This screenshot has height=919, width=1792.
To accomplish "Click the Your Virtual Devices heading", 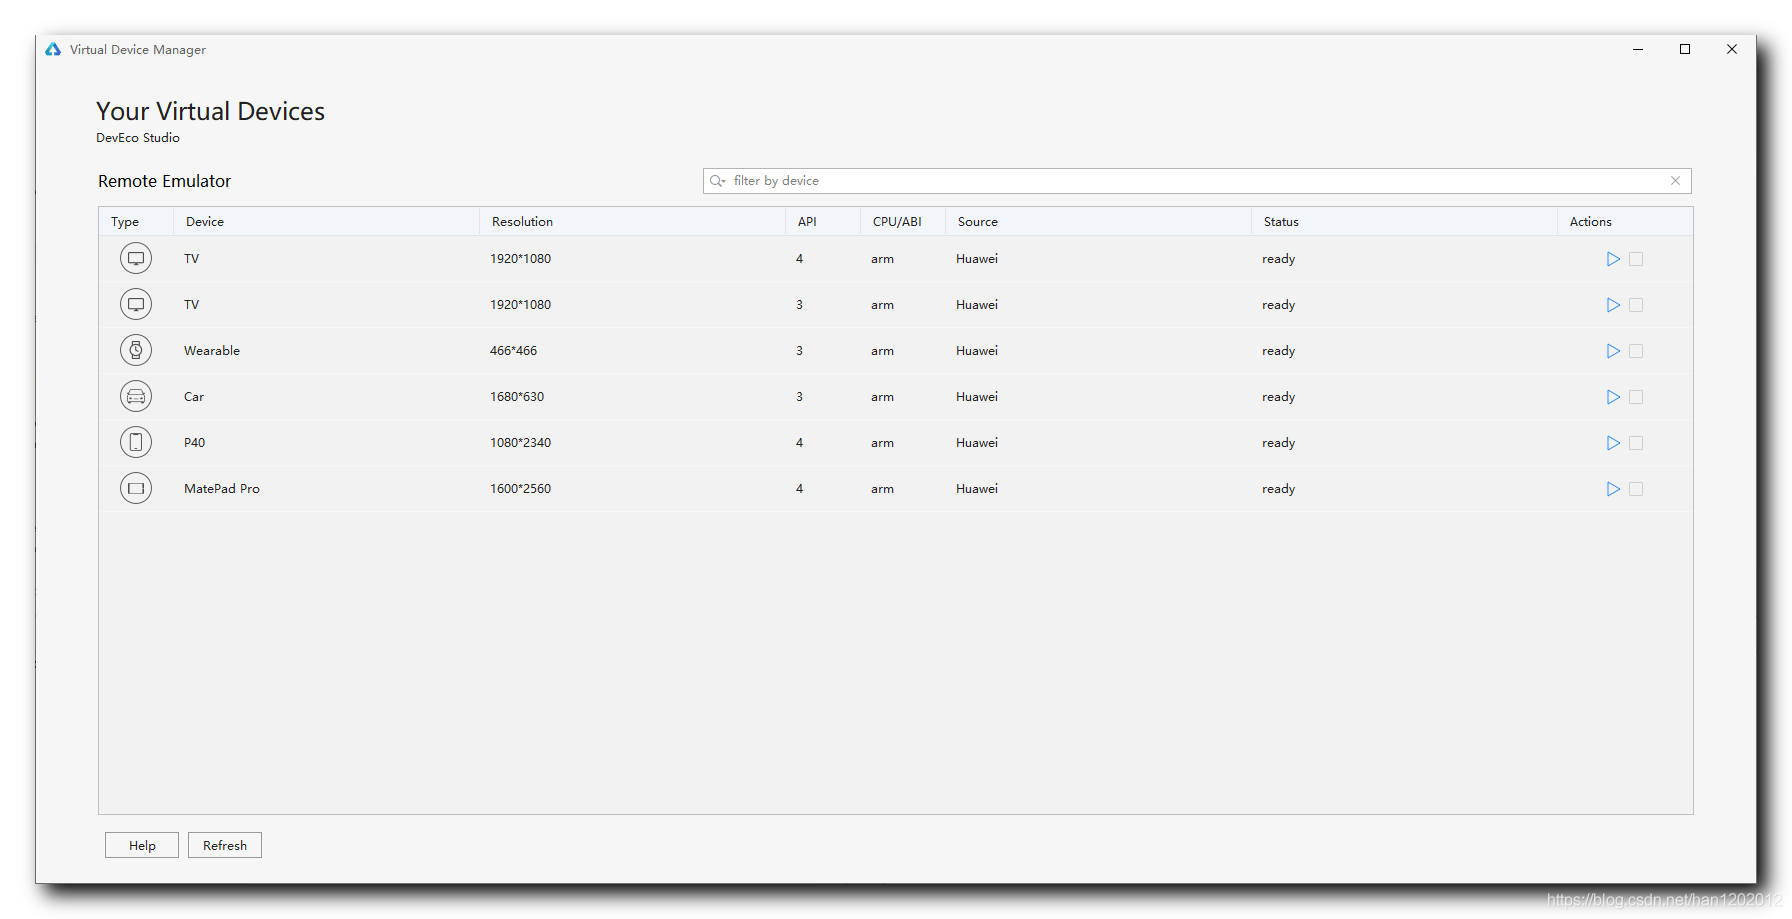I will pos(210,111).
